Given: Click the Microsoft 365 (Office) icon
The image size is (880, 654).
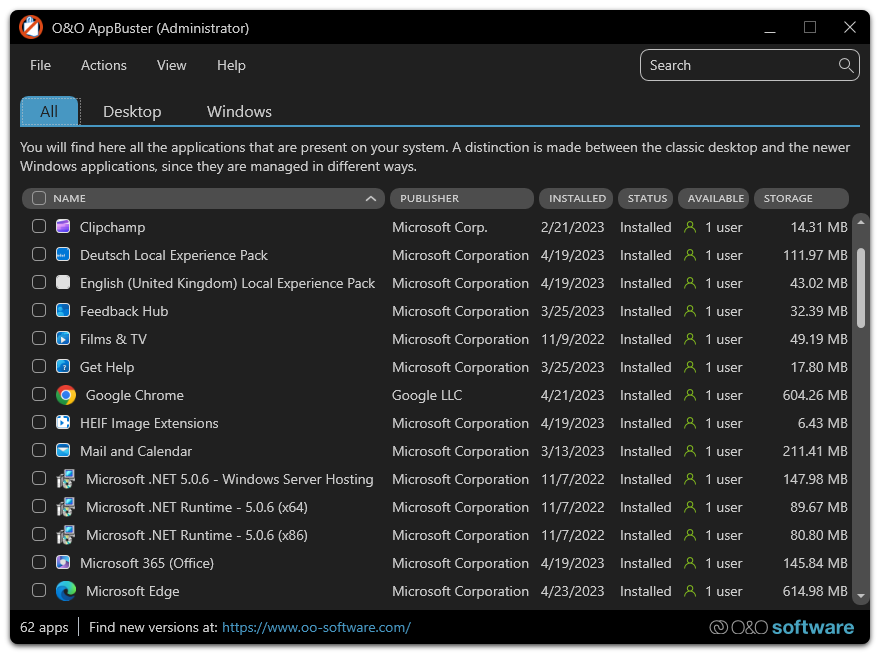Looking at the screenshot, I should coord(63,562).
